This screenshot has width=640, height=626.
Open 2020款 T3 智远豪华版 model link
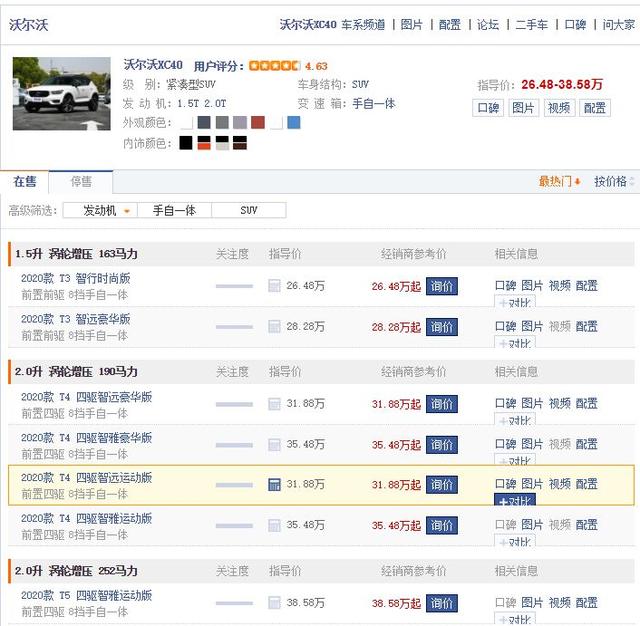76,319
